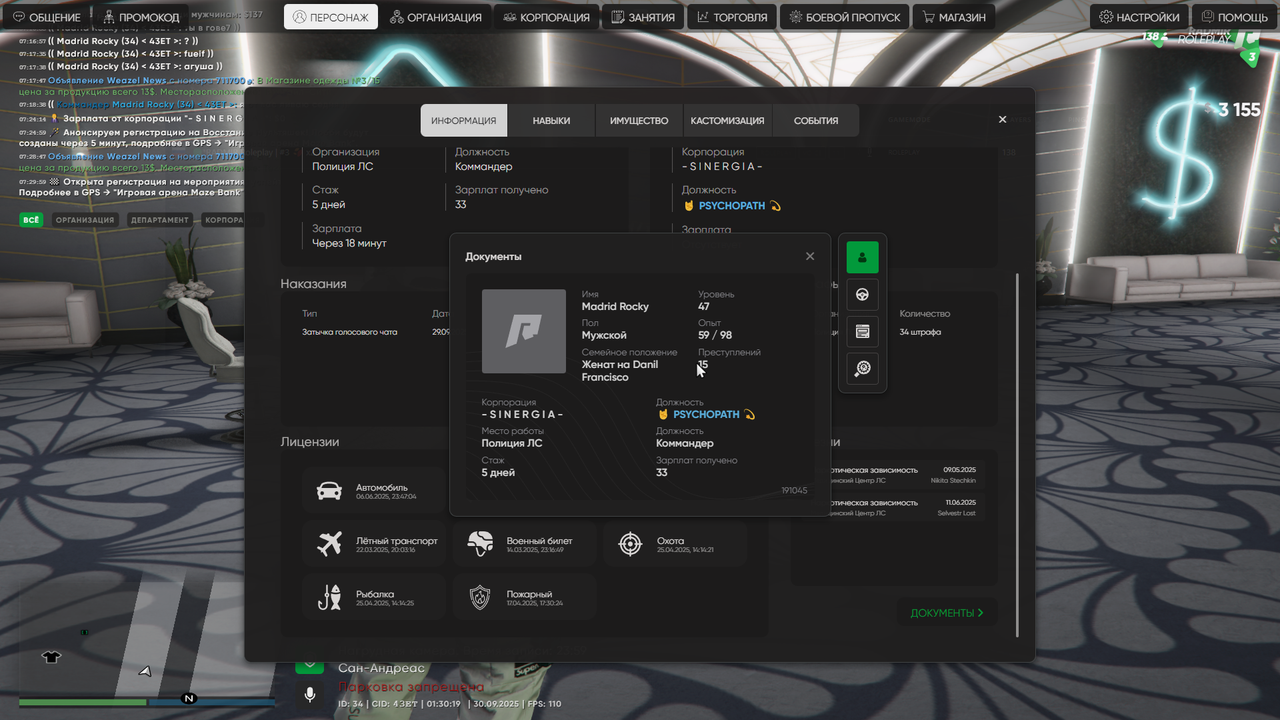Click the Женат на Danil Francisco text
Image resolution: width=1280 pixels, height=720 pixels.
620,371
